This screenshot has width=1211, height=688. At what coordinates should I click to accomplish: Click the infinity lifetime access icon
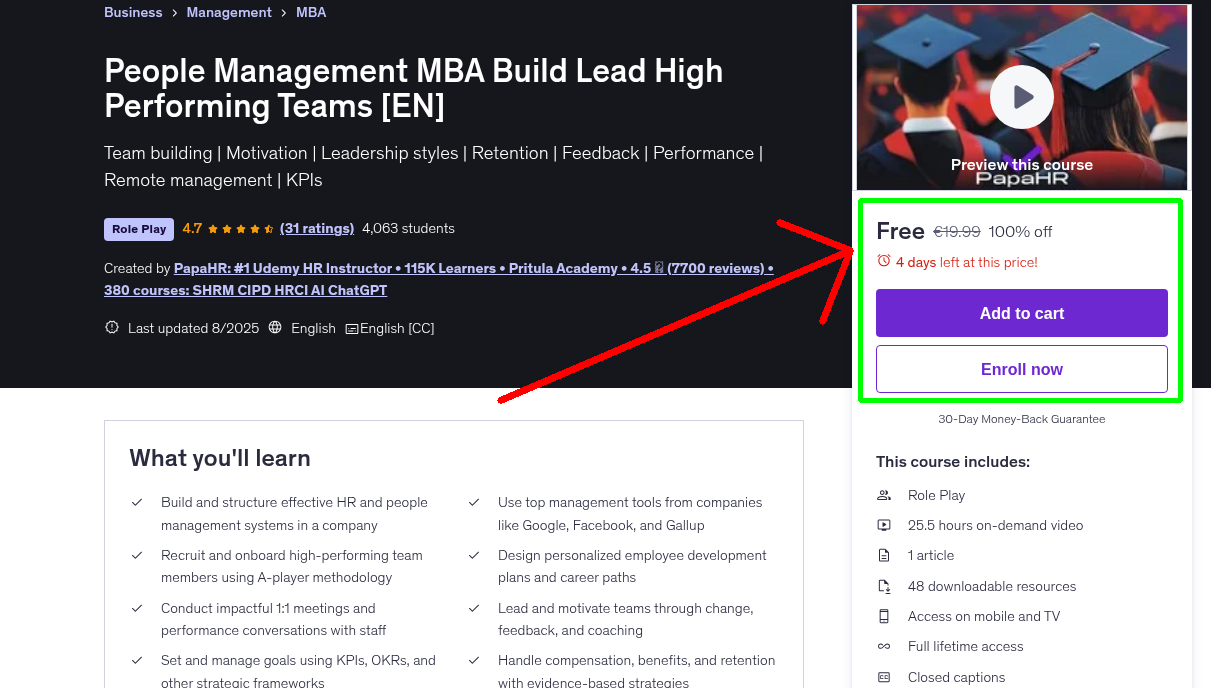884,646
